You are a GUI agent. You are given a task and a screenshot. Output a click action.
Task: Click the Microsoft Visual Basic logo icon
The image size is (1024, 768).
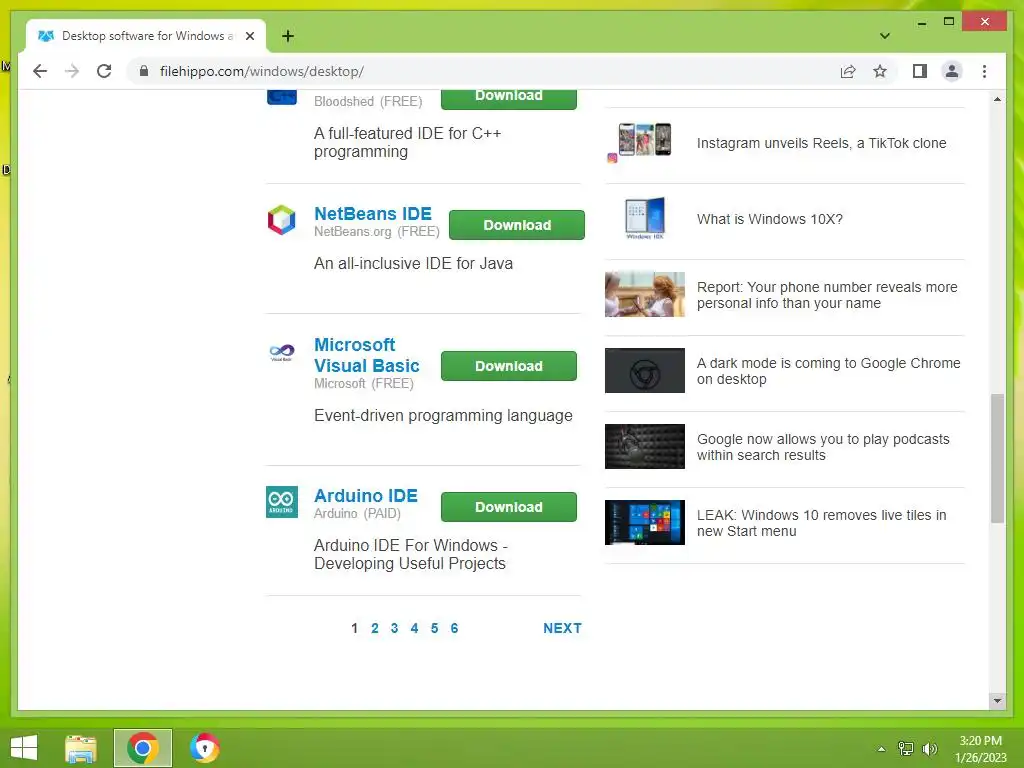pyautogui.click(x=281, y=352)
